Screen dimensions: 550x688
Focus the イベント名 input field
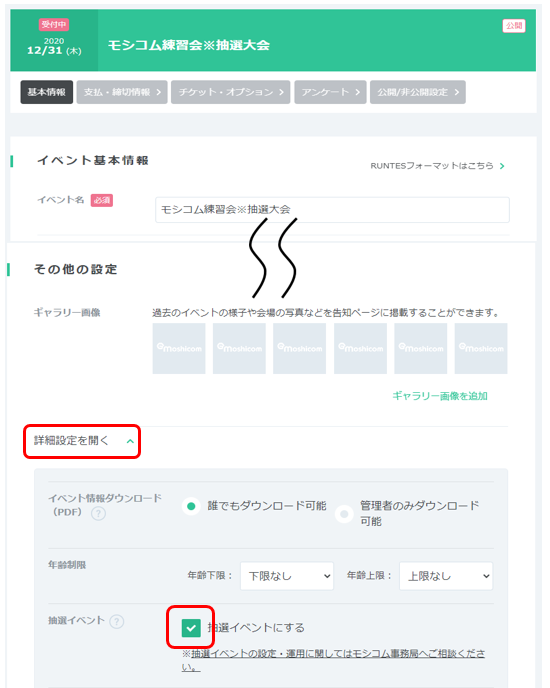point(332,210)
